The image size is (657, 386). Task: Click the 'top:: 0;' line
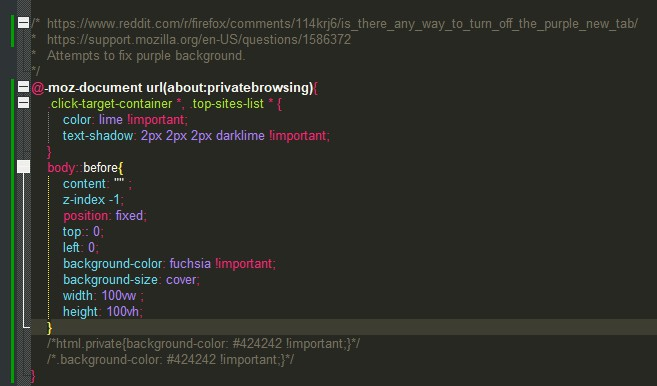(83, 231)
